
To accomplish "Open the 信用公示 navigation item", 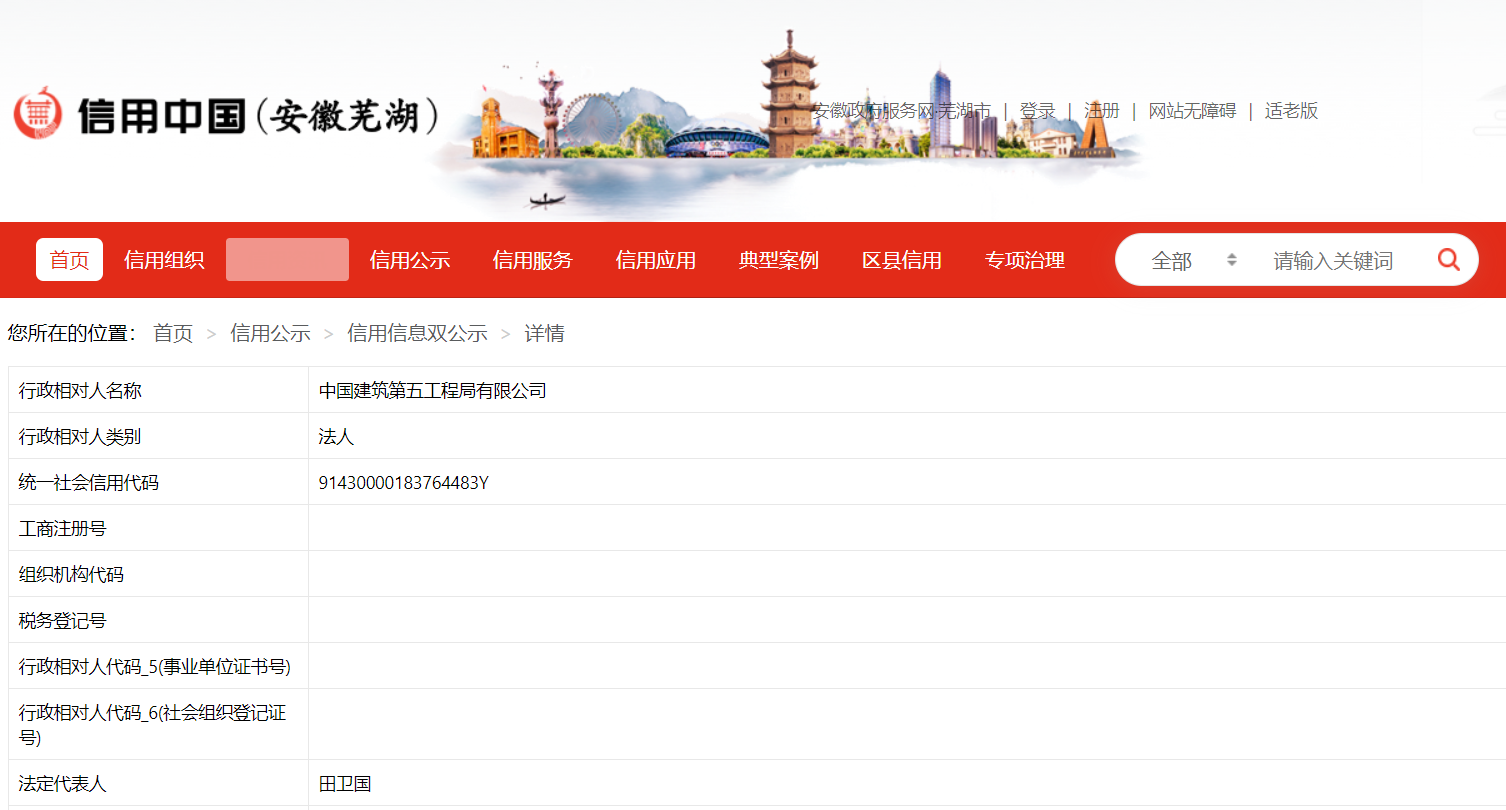I will pos(410,260).
